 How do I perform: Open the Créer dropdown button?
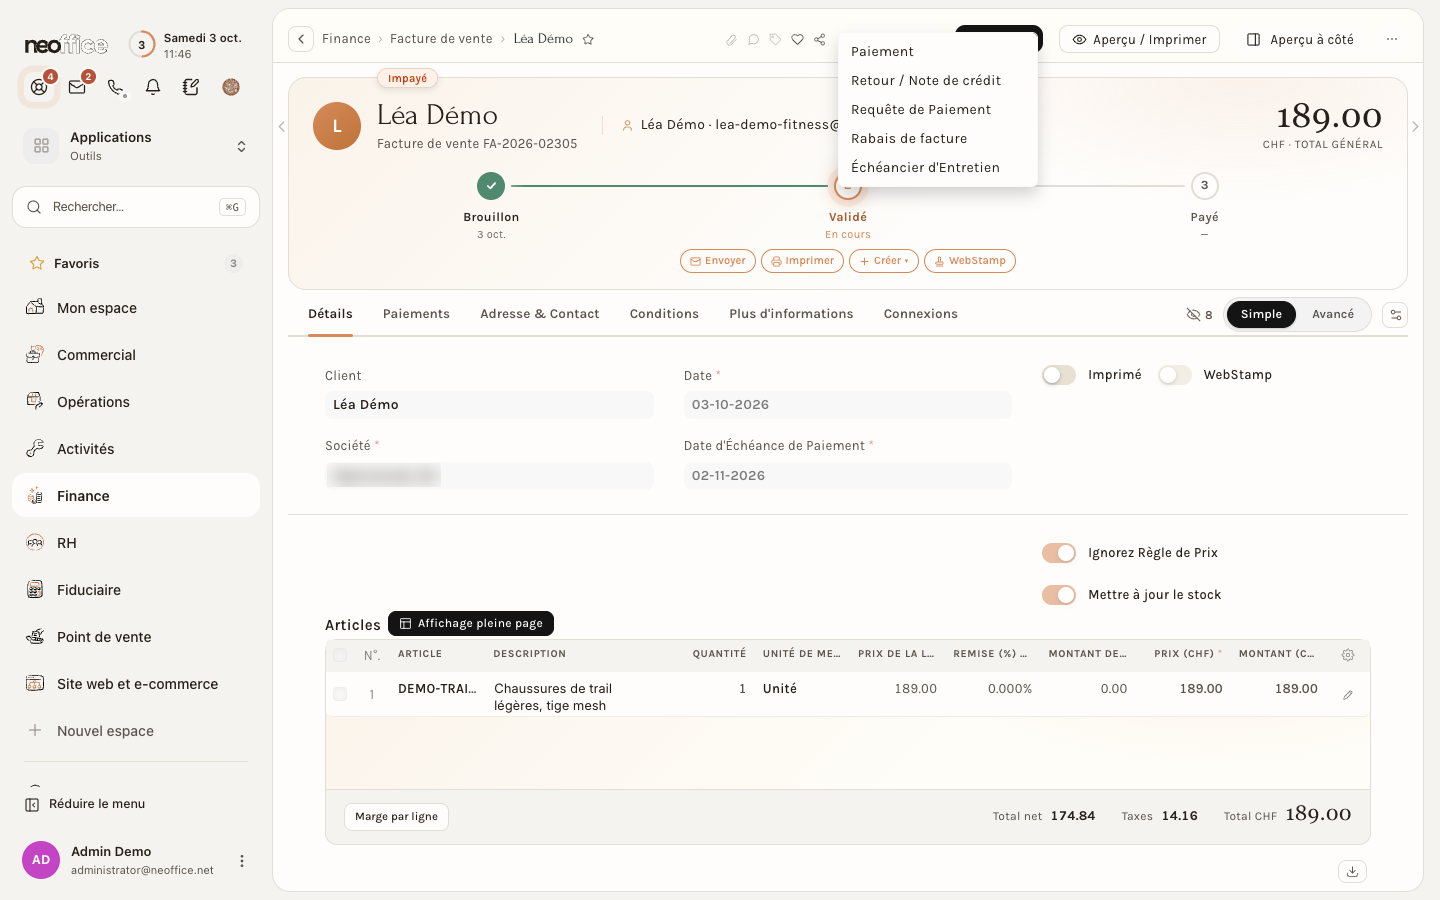884,261
